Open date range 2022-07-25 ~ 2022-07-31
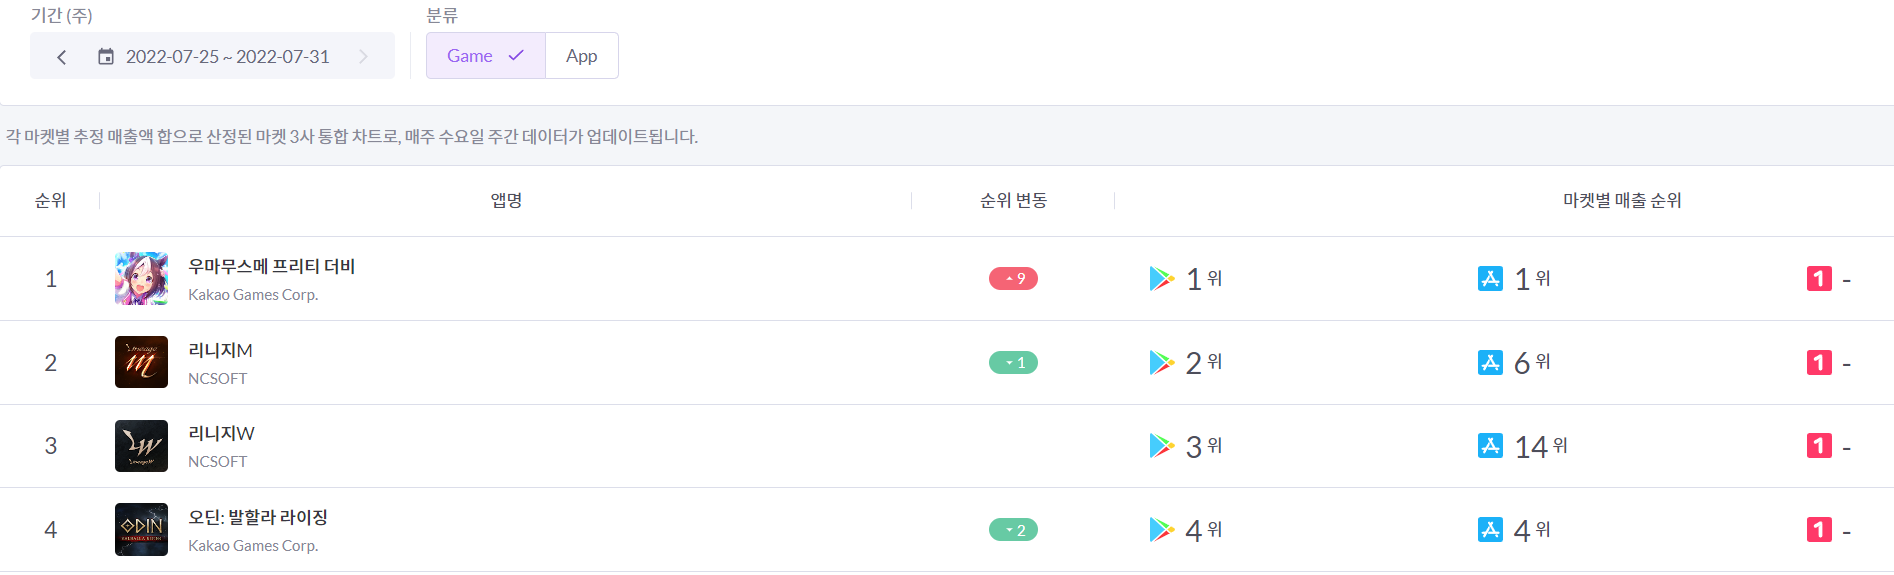 point(228,57)
